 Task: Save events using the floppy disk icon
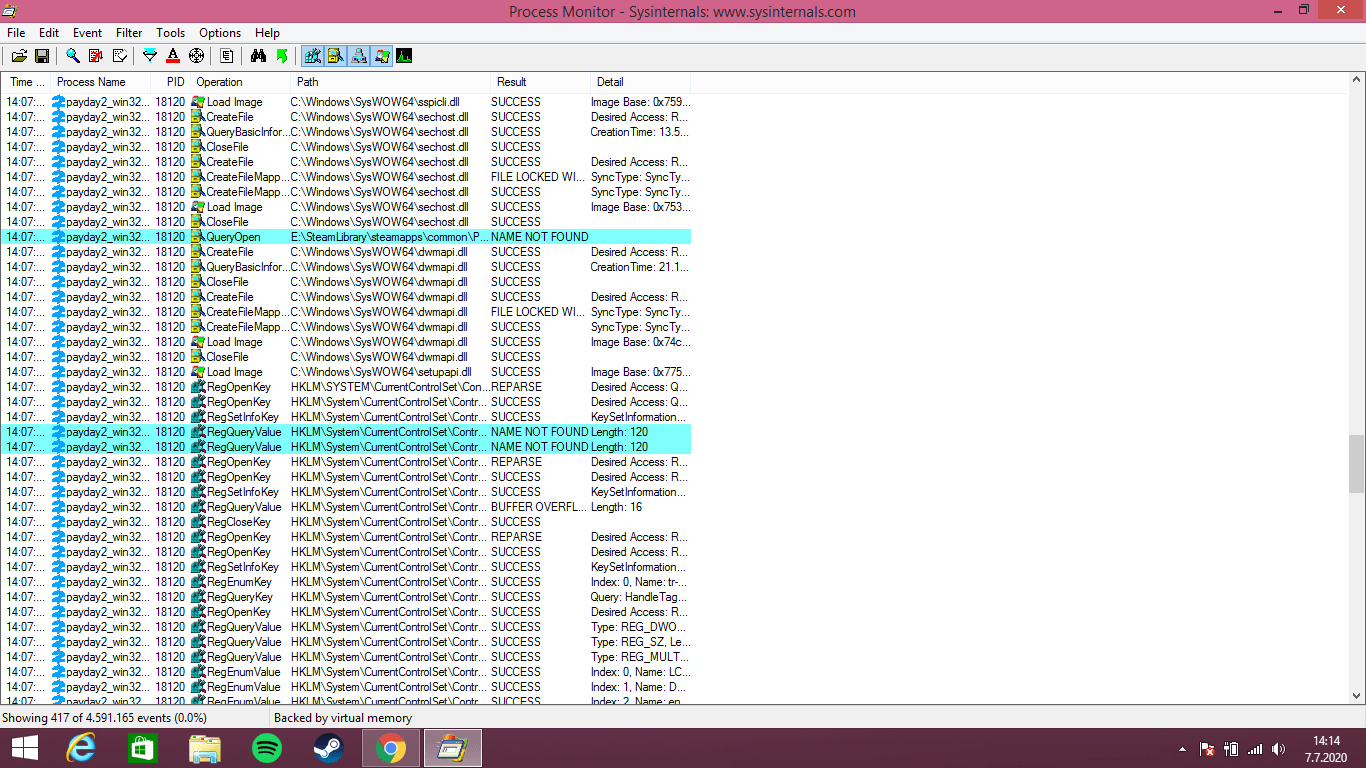(42, 56)
